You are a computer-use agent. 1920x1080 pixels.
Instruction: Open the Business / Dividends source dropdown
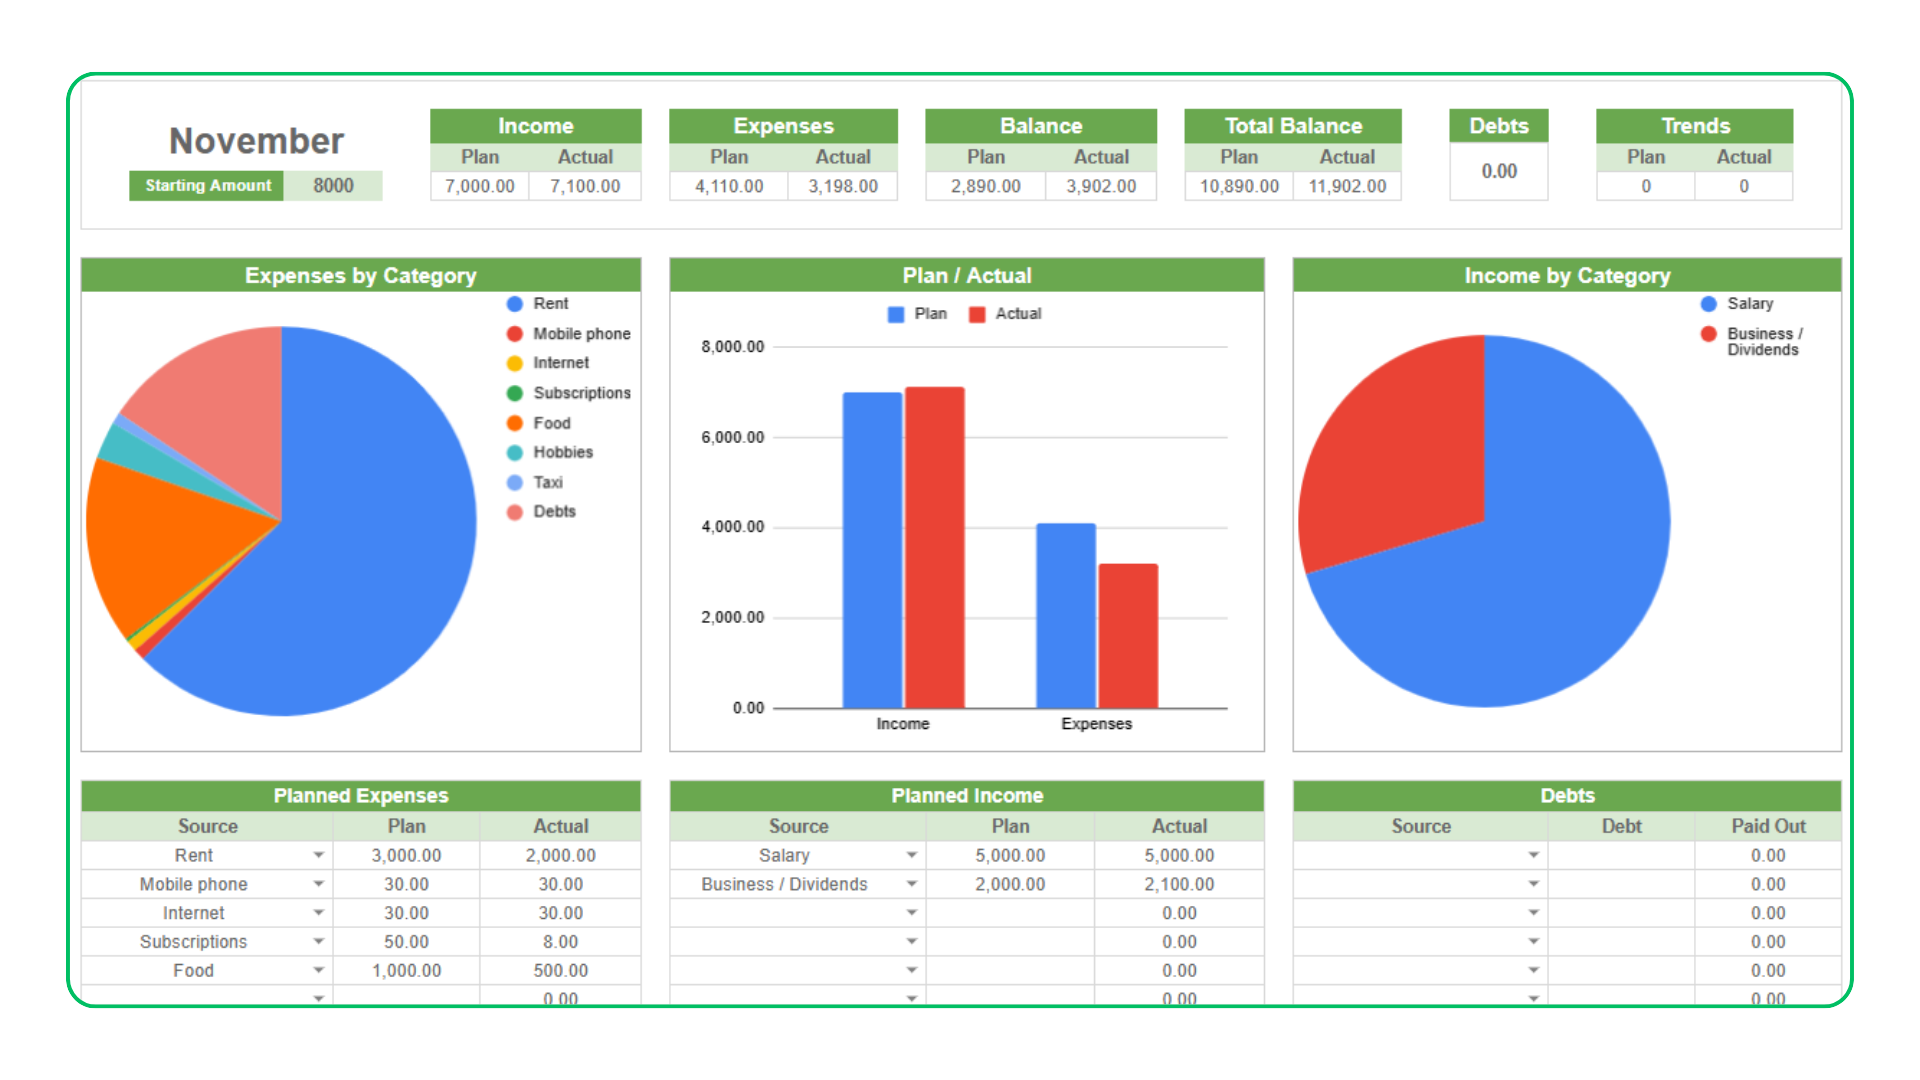(911, 884)
